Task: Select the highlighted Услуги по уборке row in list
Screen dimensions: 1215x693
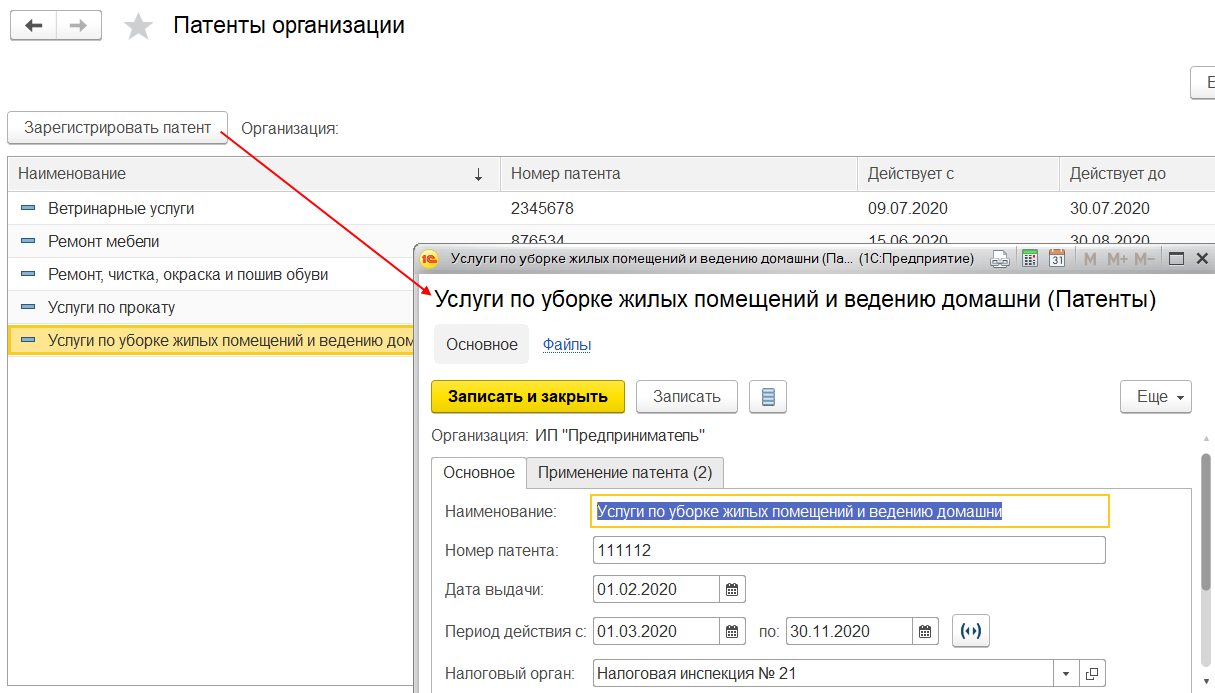Action: 210,341
